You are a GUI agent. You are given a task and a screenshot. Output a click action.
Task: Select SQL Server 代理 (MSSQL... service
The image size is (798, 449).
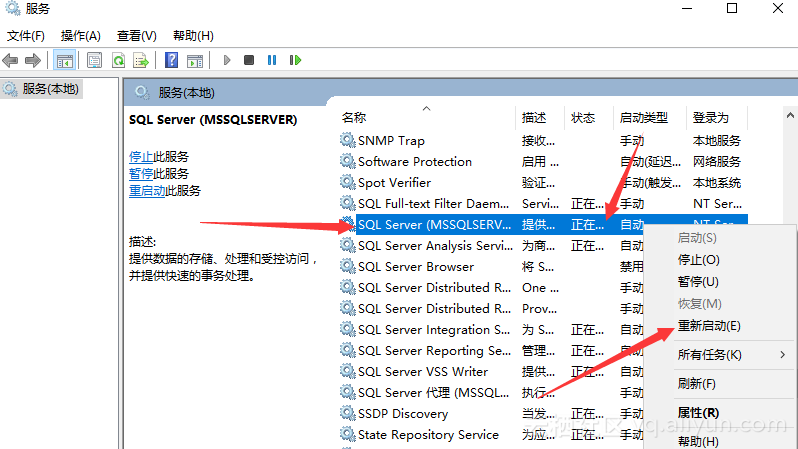tap(433, 392)
